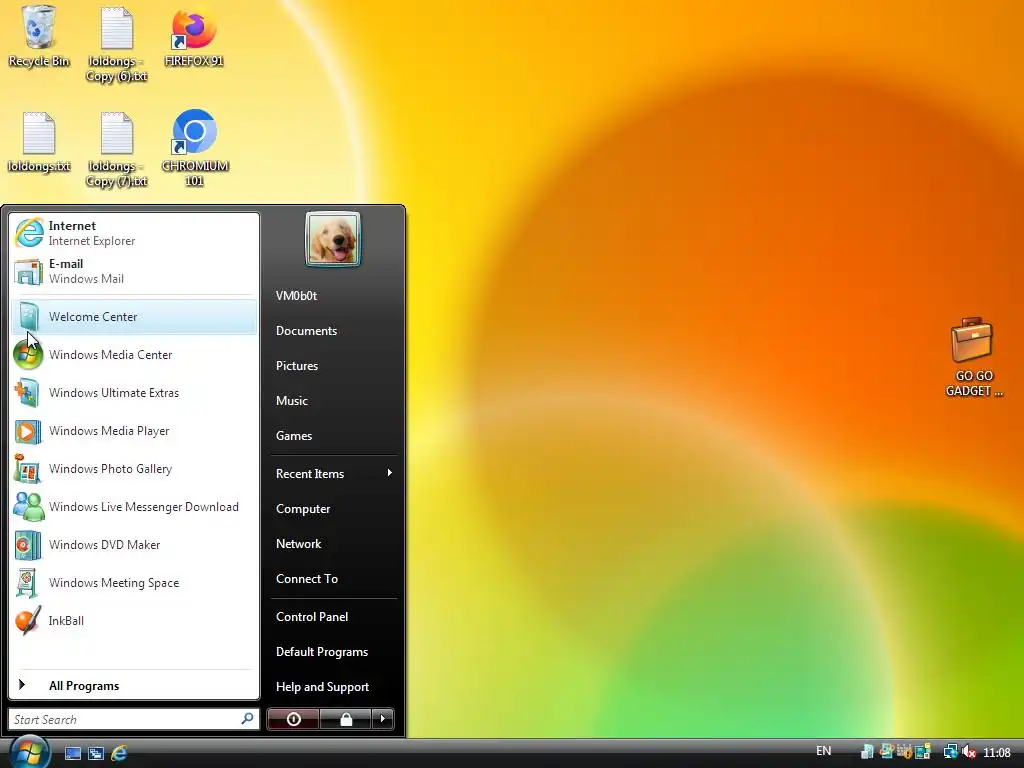Open Windows Ultimate Extras
Screen dimensions: 1024x768
pyautogui.click(x=135, y=392)
